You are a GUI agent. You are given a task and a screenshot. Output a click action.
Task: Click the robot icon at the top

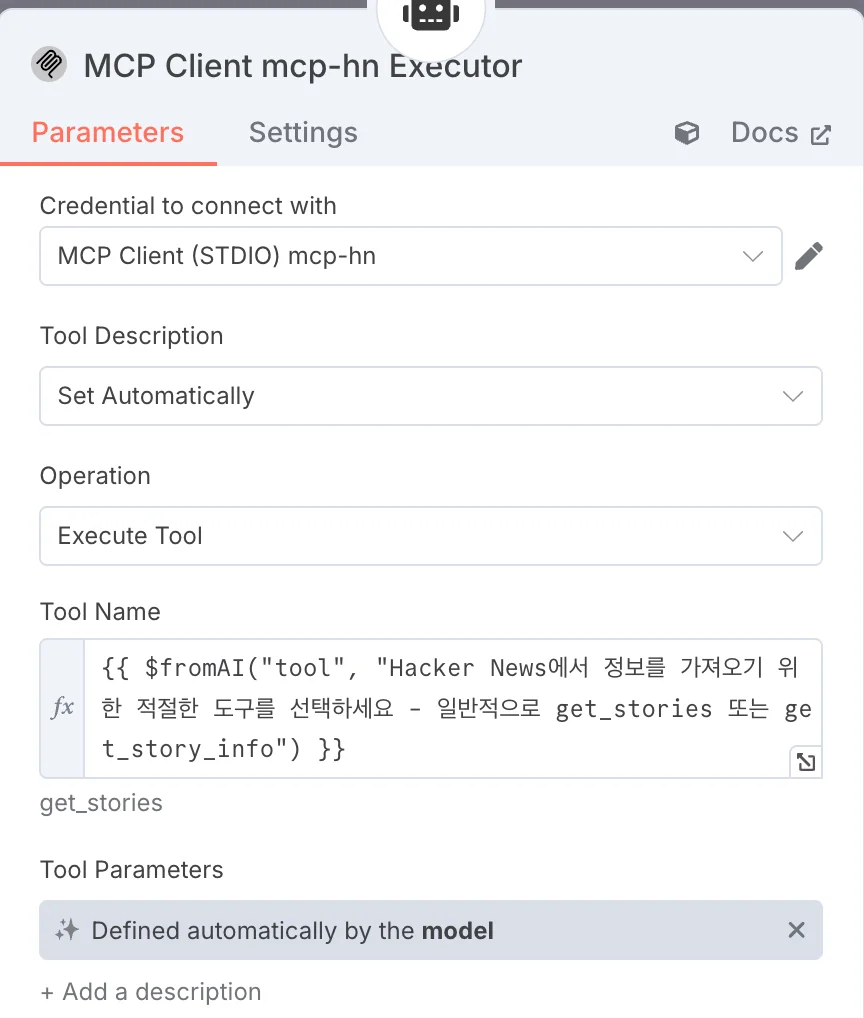tap(431, 15)
